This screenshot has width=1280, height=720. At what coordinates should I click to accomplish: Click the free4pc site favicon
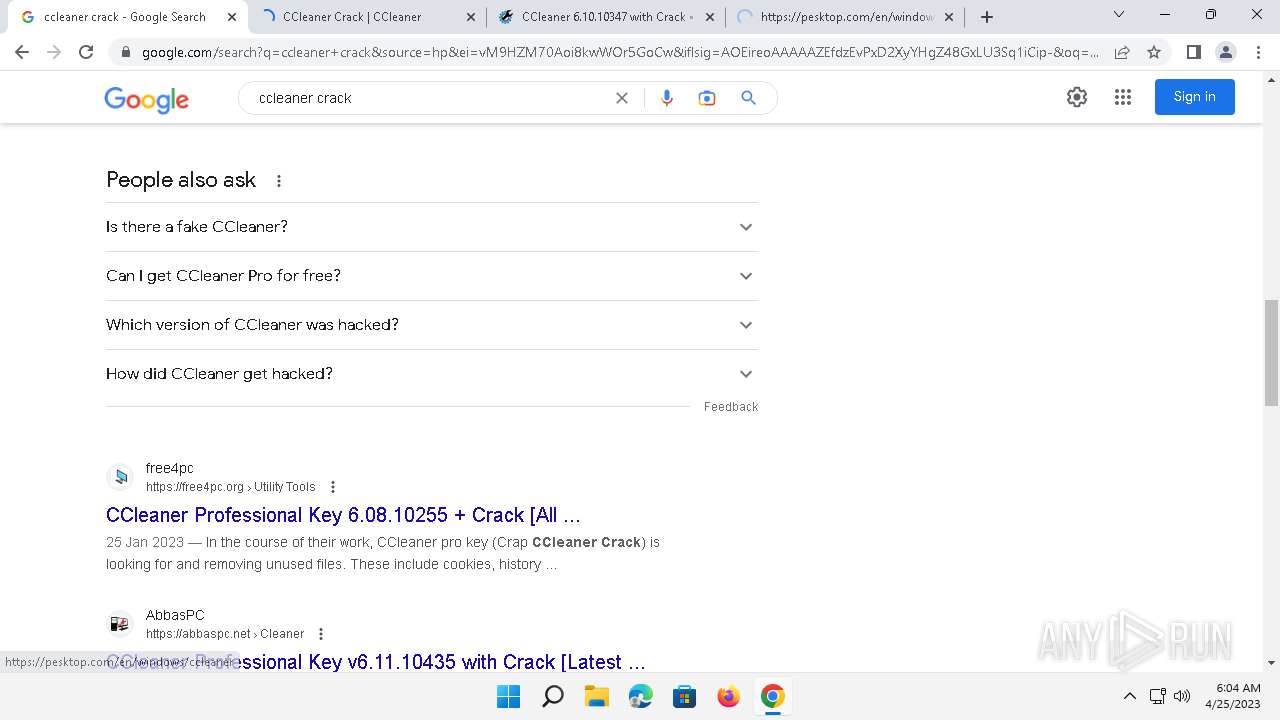pyautogui.click(x=120, y=477)
